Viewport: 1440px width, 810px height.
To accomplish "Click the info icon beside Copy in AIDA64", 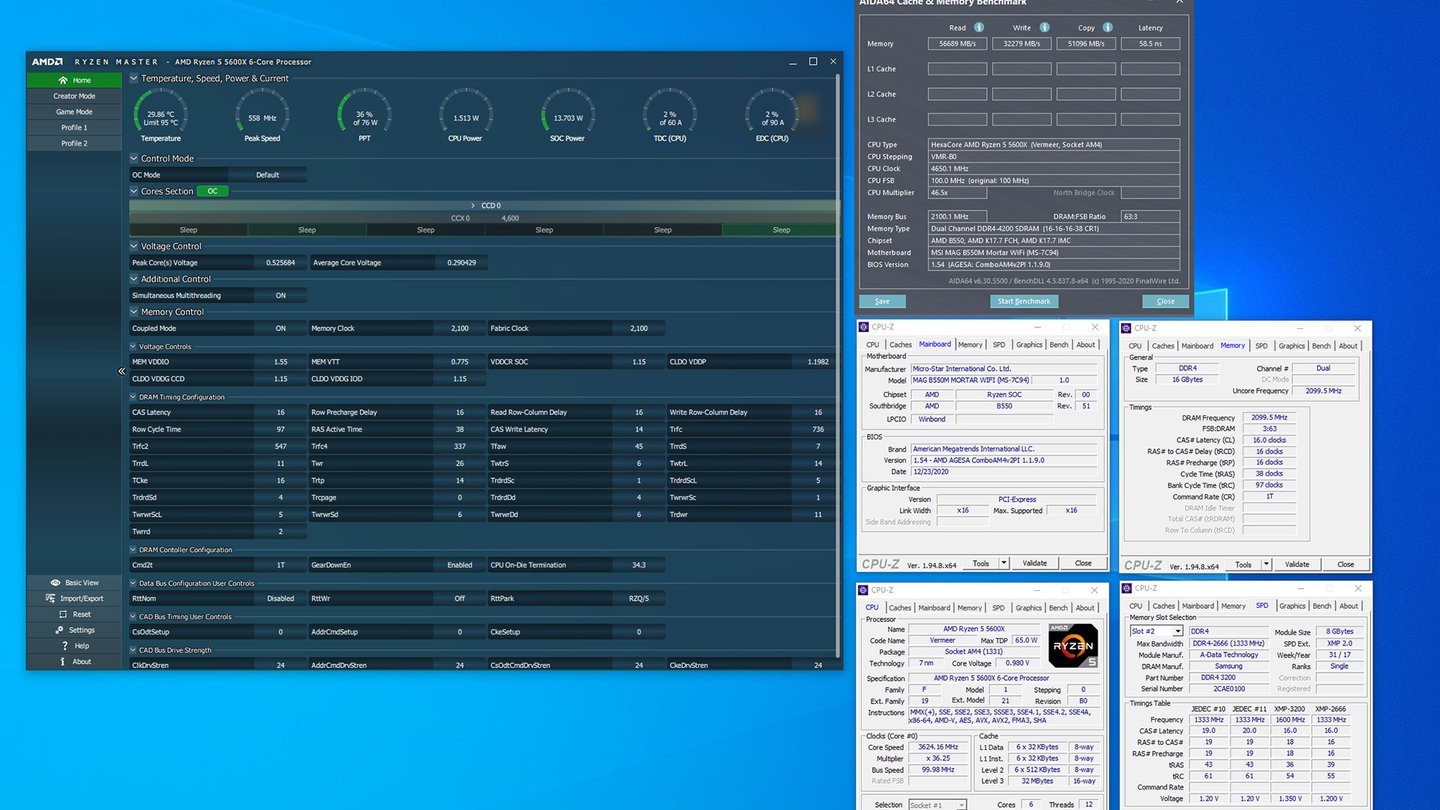I will click(1110, 28).
